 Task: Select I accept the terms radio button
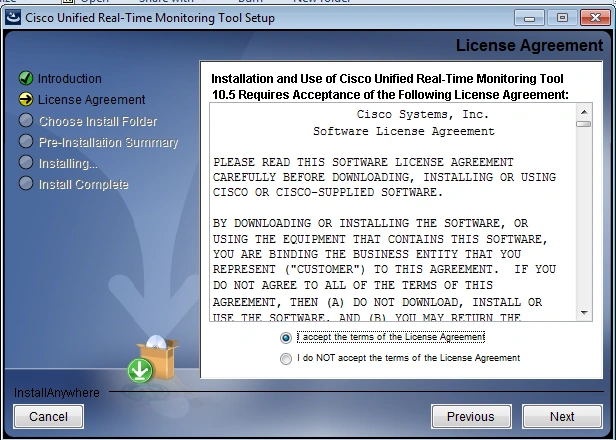(286, 337)
